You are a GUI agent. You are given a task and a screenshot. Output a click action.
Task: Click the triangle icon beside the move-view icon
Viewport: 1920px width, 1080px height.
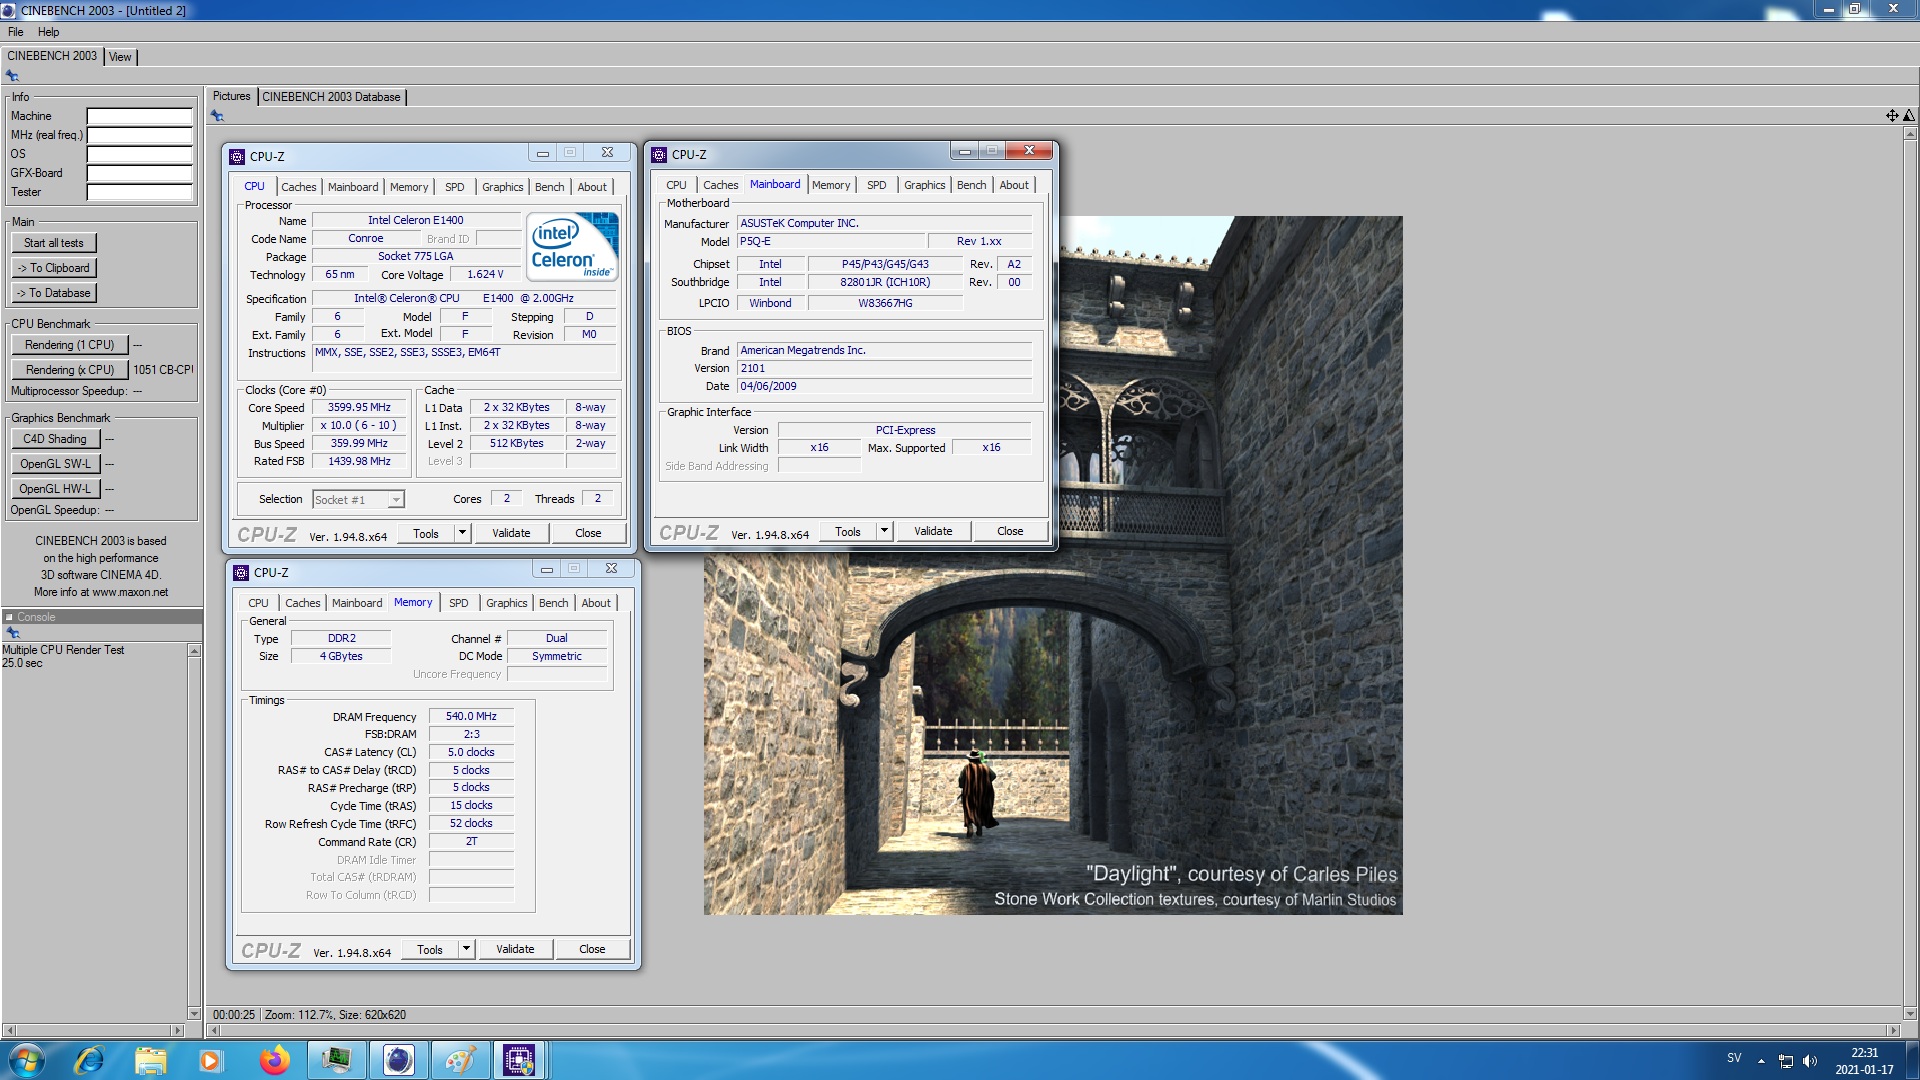point(1908,116)
